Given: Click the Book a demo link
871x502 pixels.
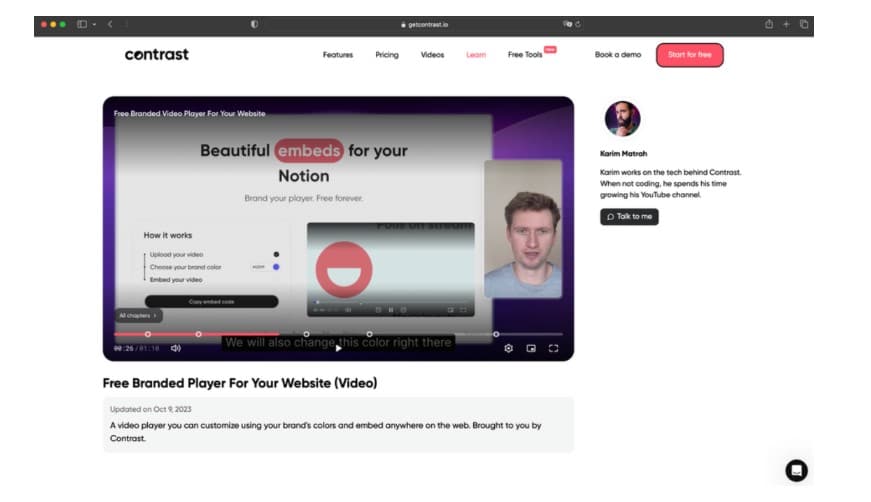Looking at the screenshot, I should tap(618, 55).
